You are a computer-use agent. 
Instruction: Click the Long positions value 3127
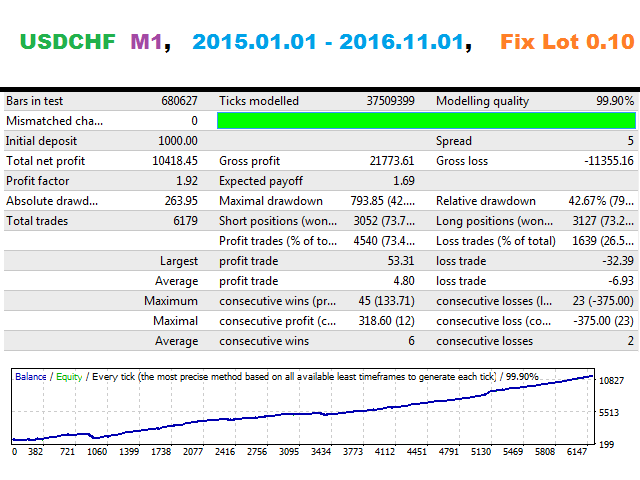(603, 221)
